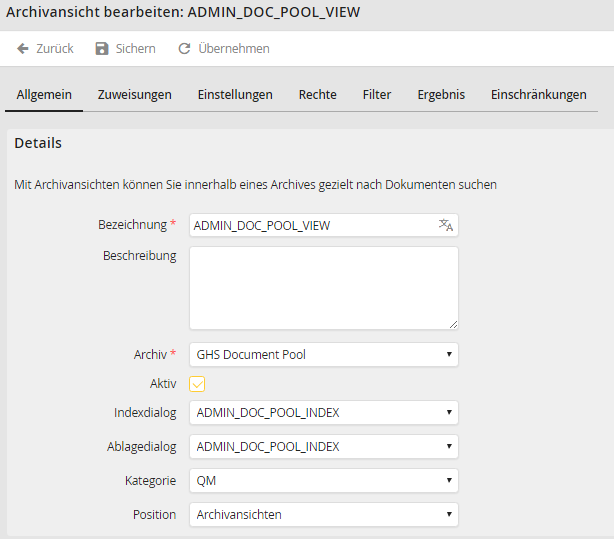Show the Ergebnis tab
This screenshot has height=539, width=614.
[x=441, y=95]
